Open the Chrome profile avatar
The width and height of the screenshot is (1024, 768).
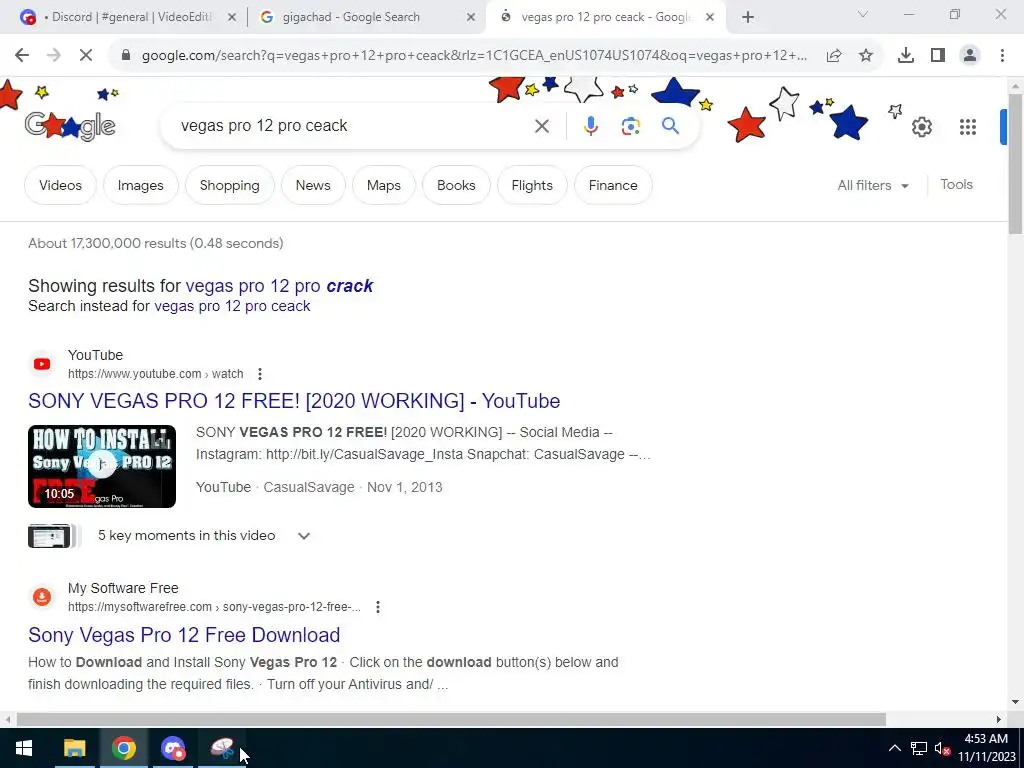(970, 56)
